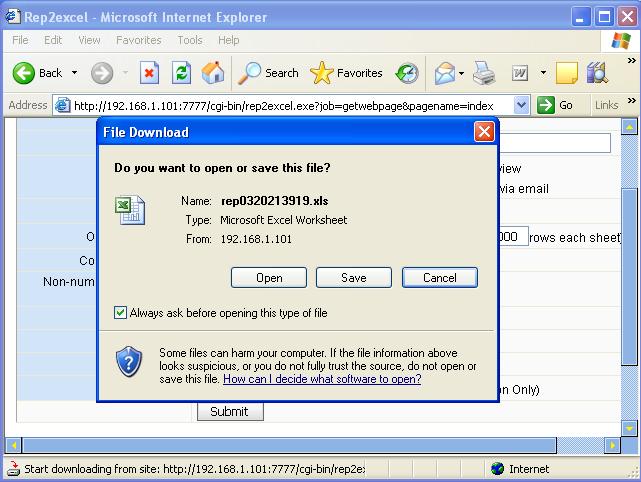Click the Edit with Word icon

point(520,73)
